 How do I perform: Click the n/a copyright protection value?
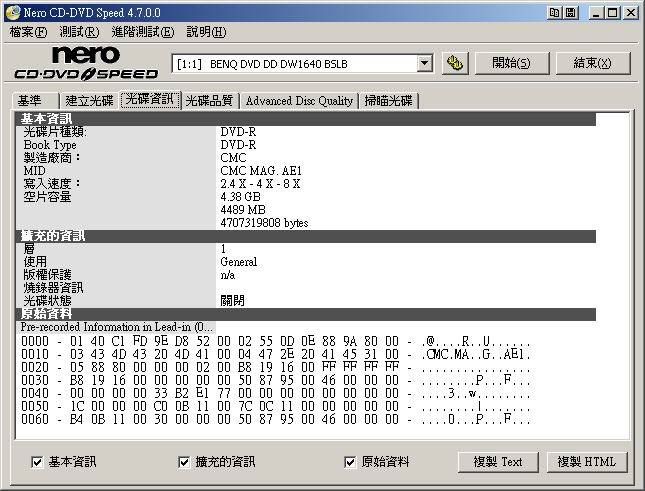pos(228,275)
